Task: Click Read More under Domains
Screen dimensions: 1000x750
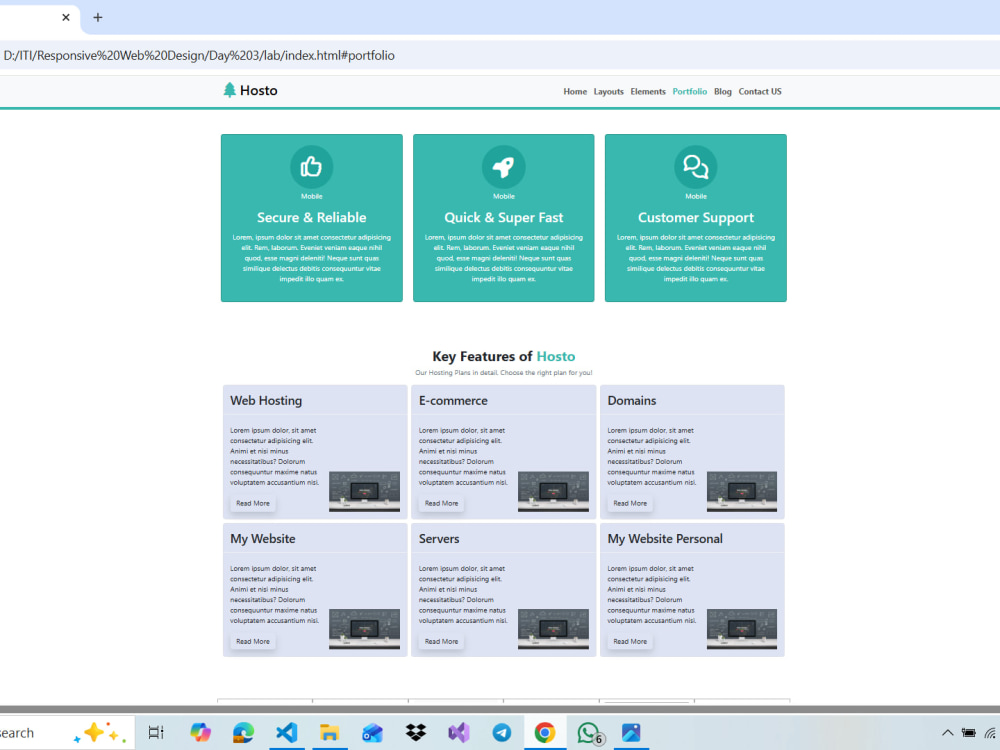Action: point(630,503)
